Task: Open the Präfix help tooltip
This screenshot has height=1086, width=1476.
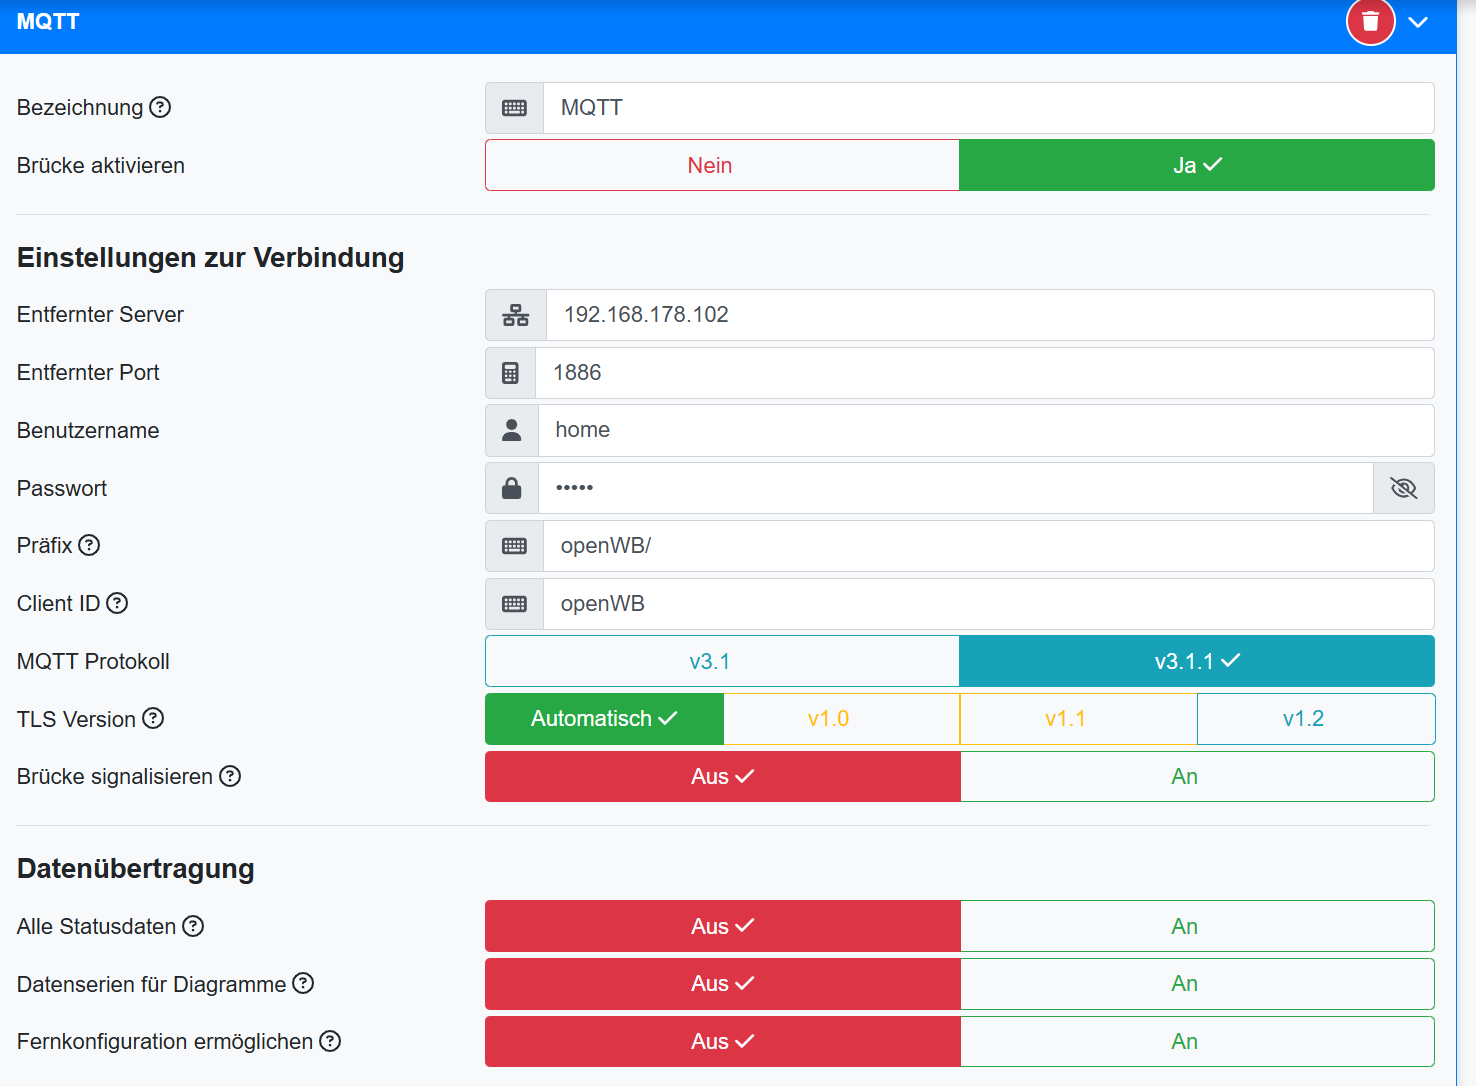Action: pyautogui.click(x=89, y=545)
